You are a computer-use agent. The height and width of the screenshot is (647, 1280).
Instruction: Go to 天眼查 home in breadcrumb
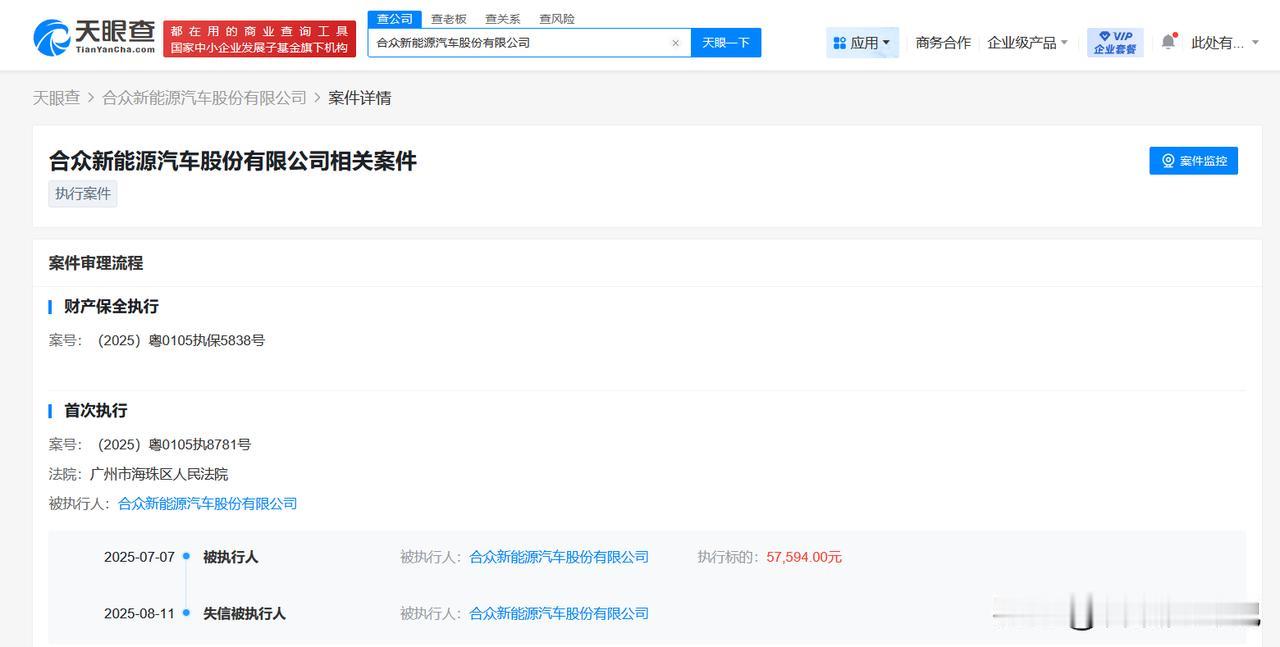pyautogui.click(x=56, y=98)
